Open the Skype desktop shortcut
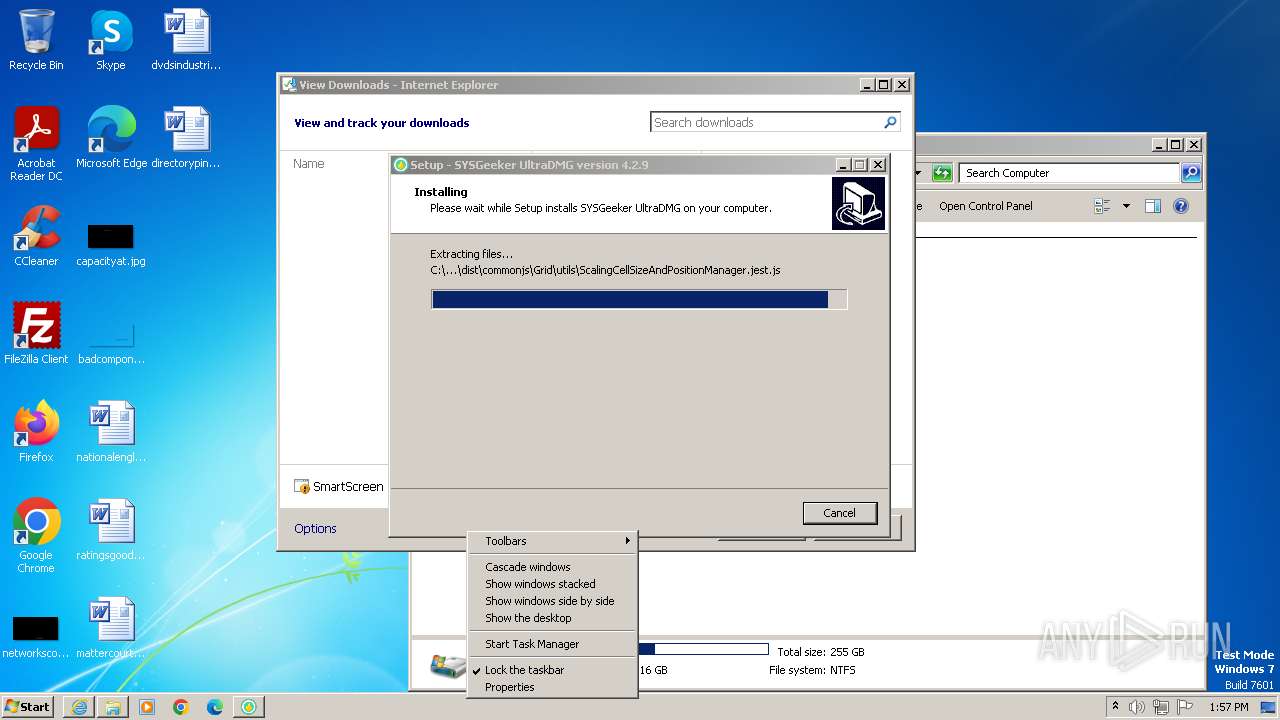The height and width of the screenshot is (720, 1280). 110,40
